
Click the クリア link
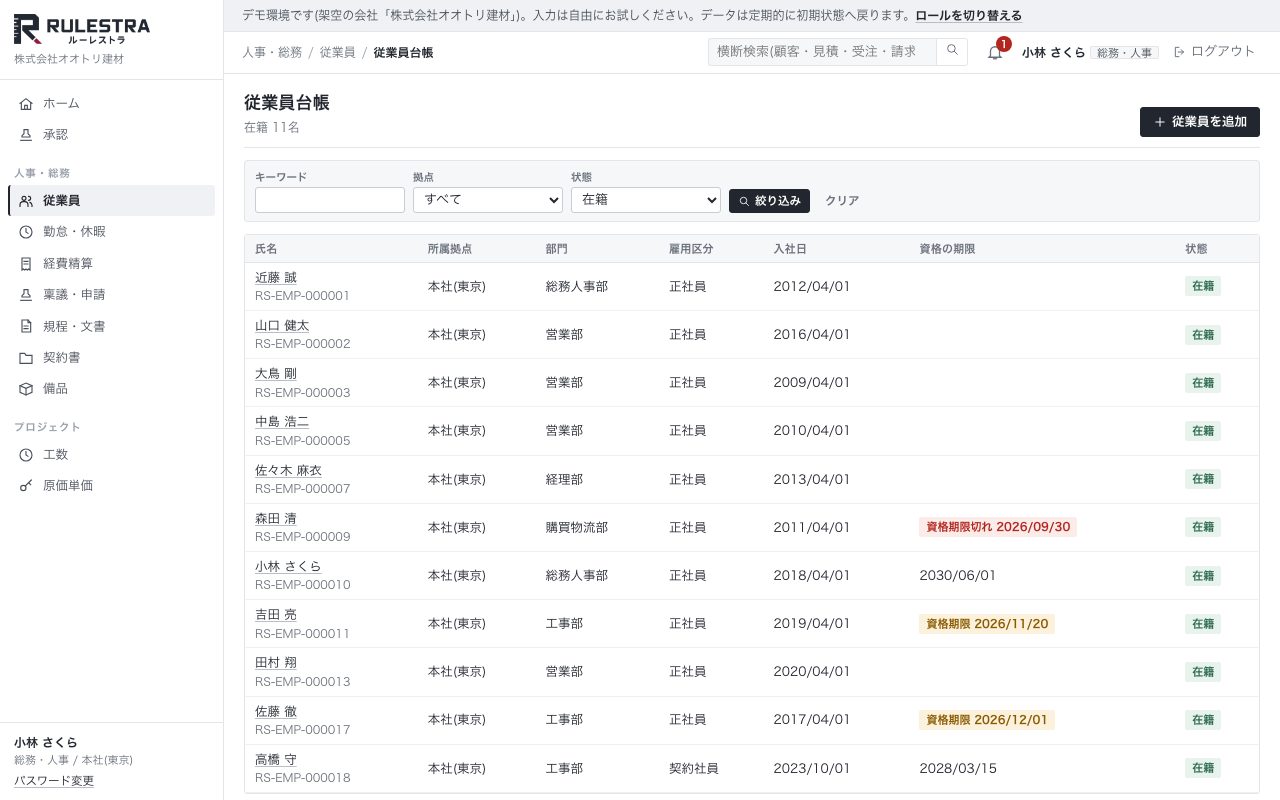pyautogui.click(x=842, y=200)
